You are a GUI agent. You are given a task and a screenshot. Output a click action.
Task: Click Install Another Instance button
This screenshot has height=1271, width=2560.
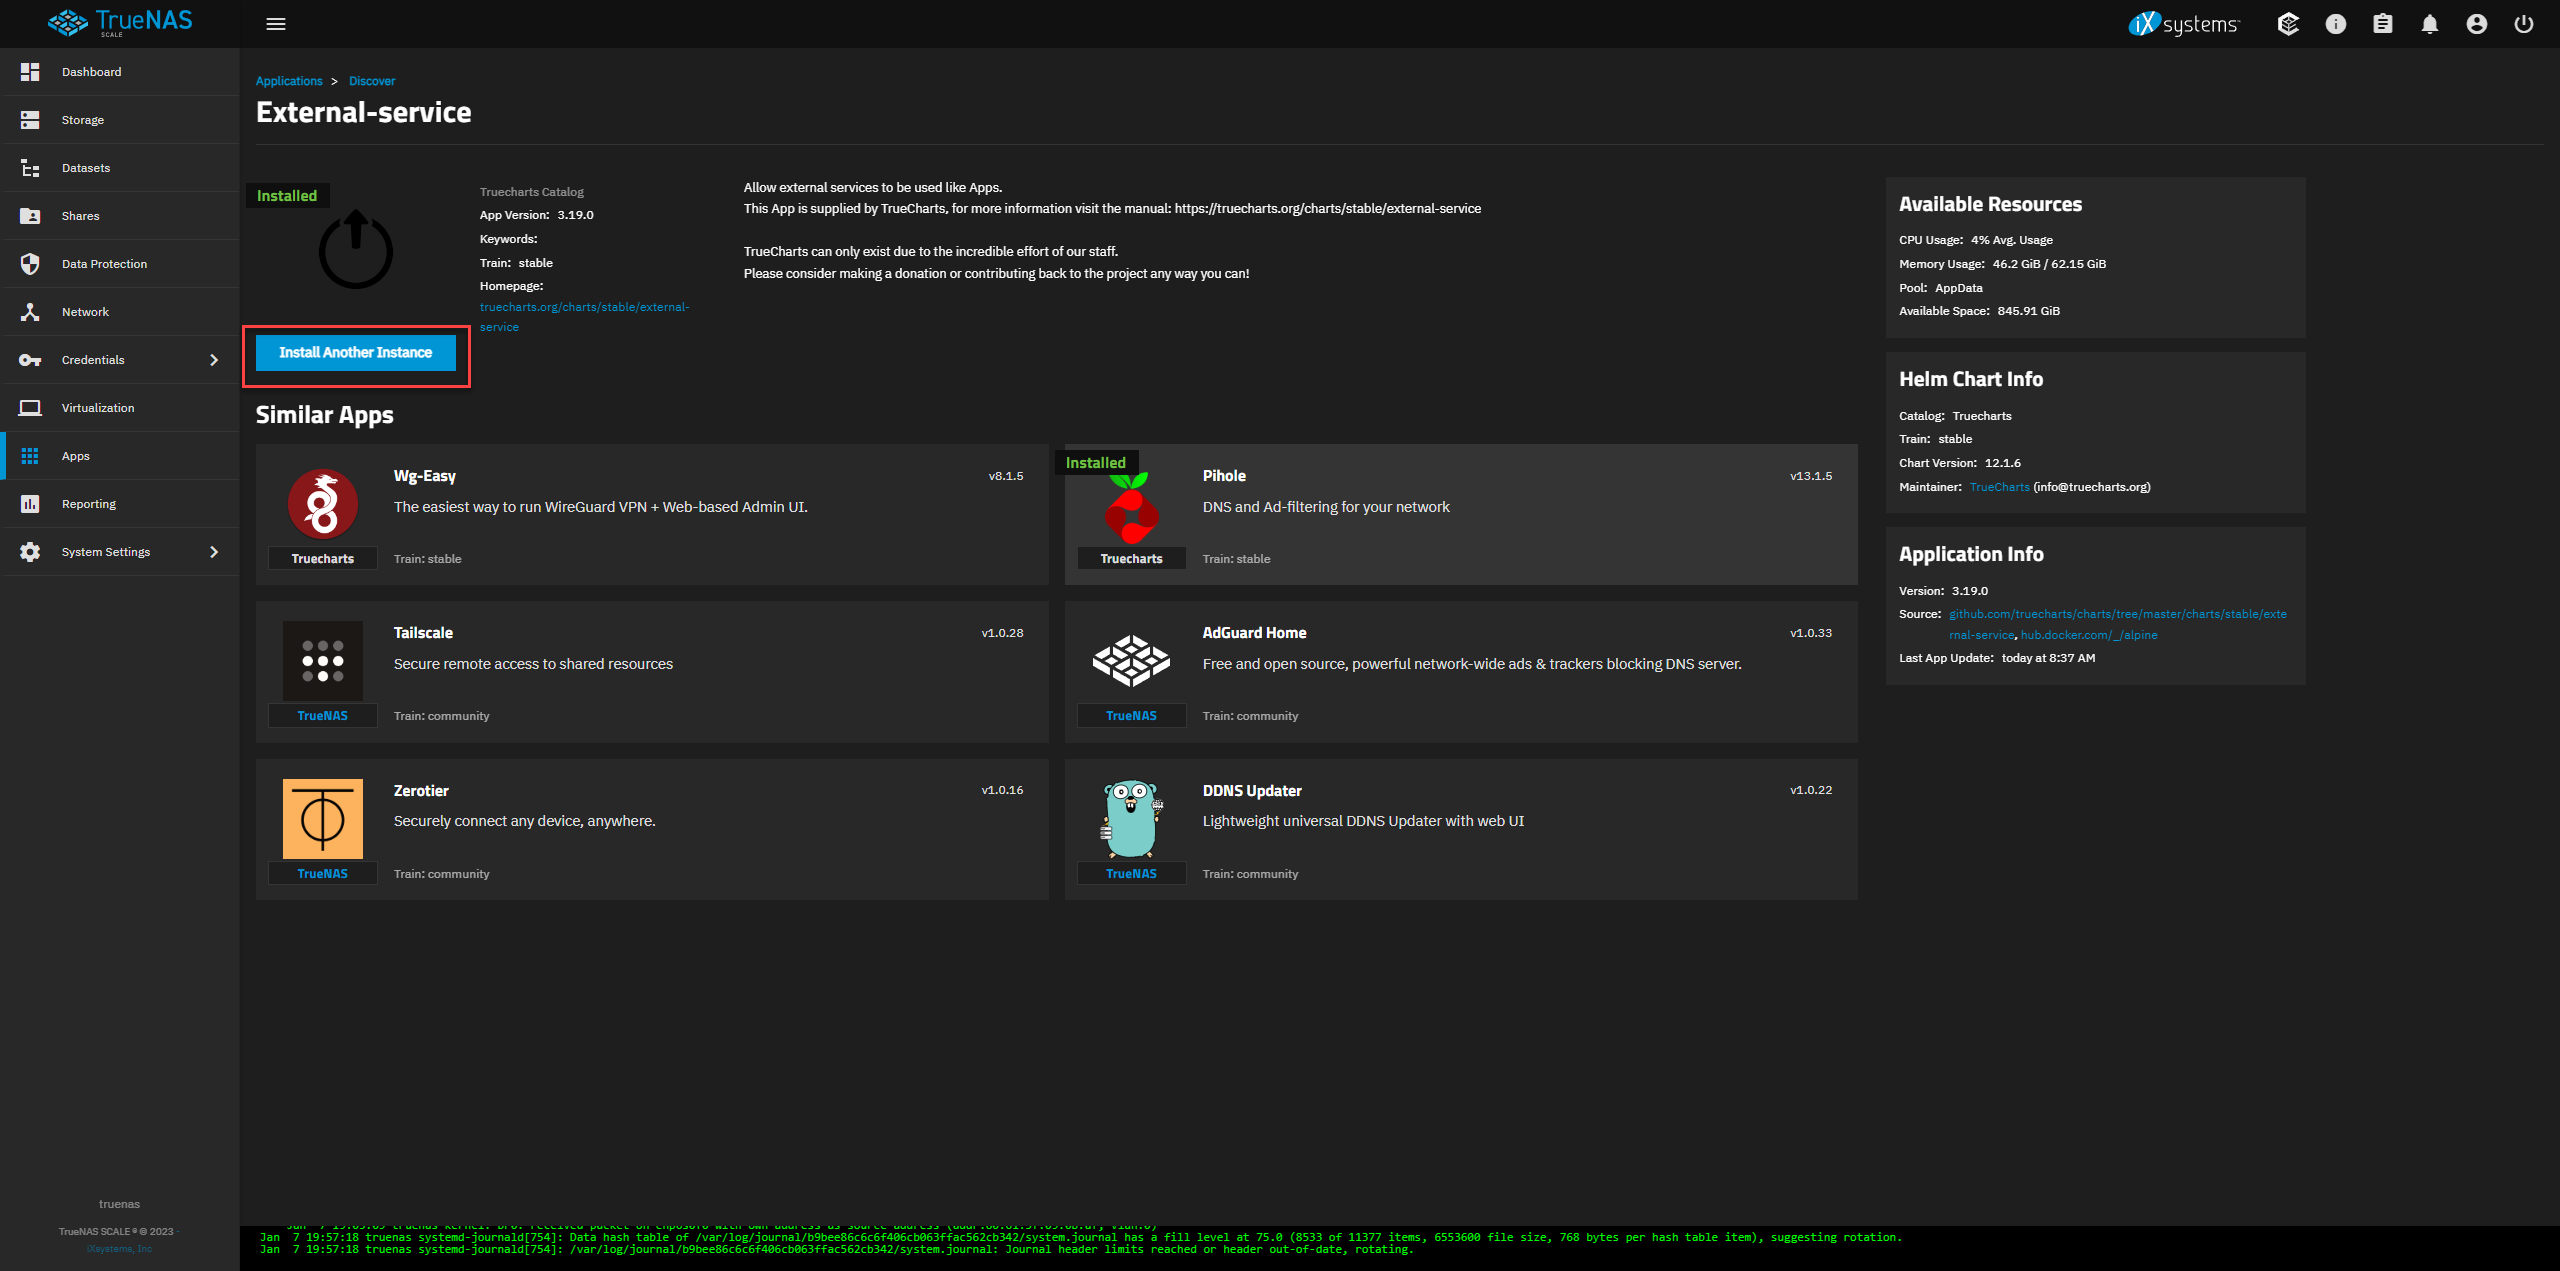click(x=356, y=353)
